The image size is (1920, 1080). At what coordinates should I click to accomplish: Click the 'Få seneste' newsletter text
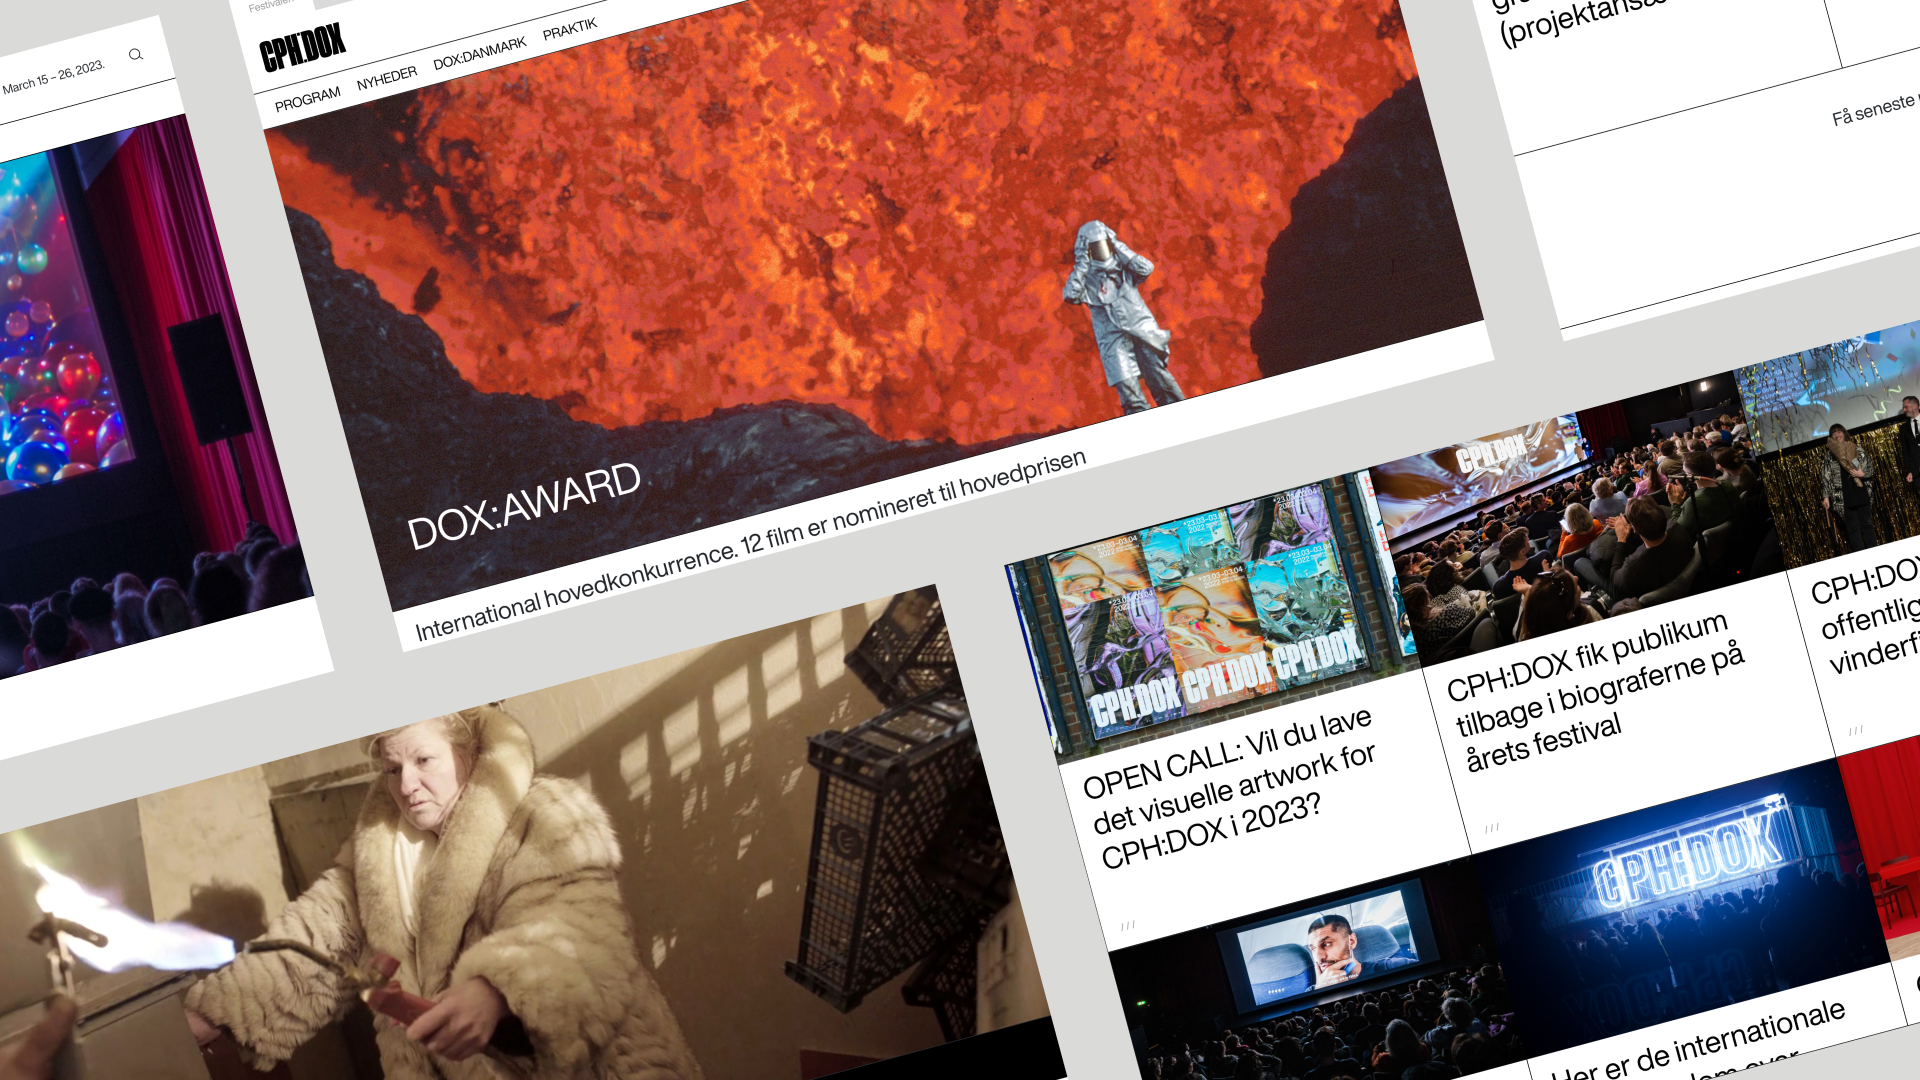point(1874,110)
